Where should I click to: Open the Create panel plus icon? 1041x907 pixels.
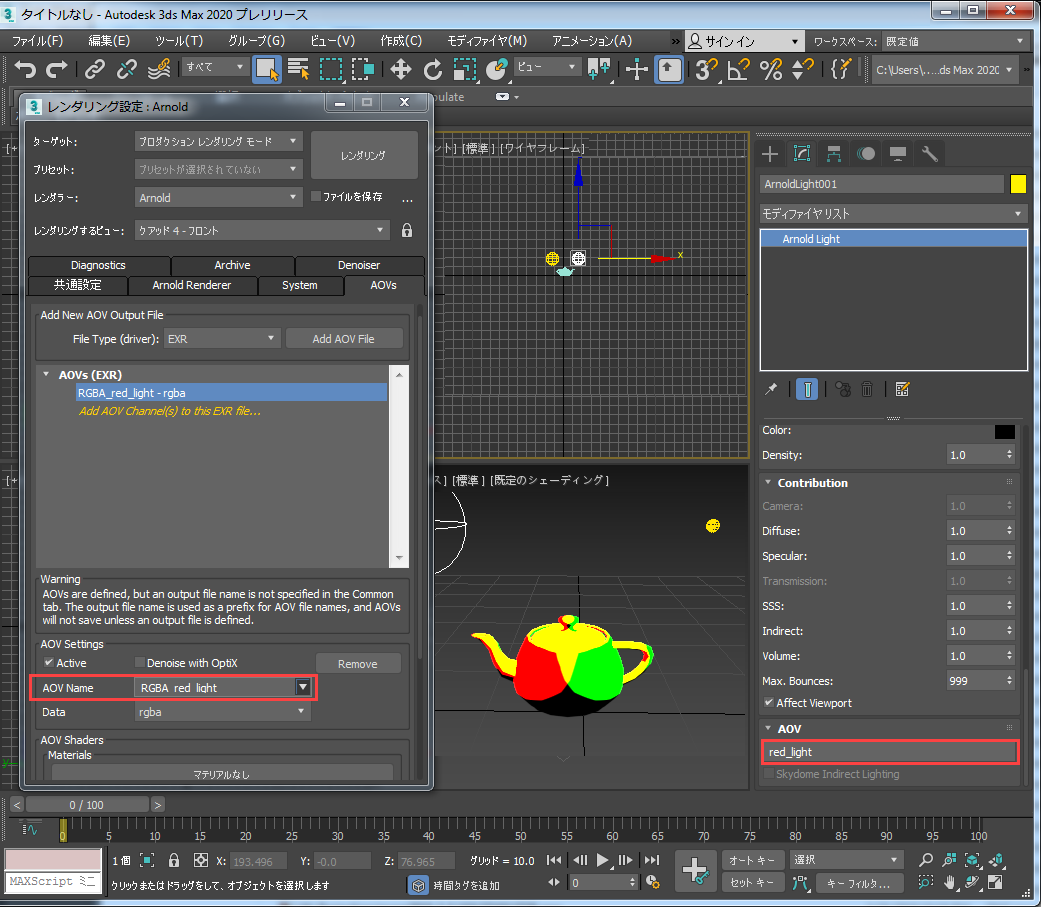tap(770, 154)
